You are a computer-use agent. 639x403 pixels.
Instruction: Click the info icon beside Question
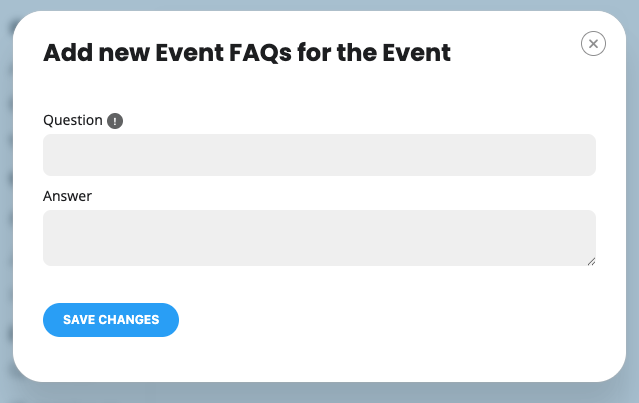pyautogui.click(x=115, y=121)
